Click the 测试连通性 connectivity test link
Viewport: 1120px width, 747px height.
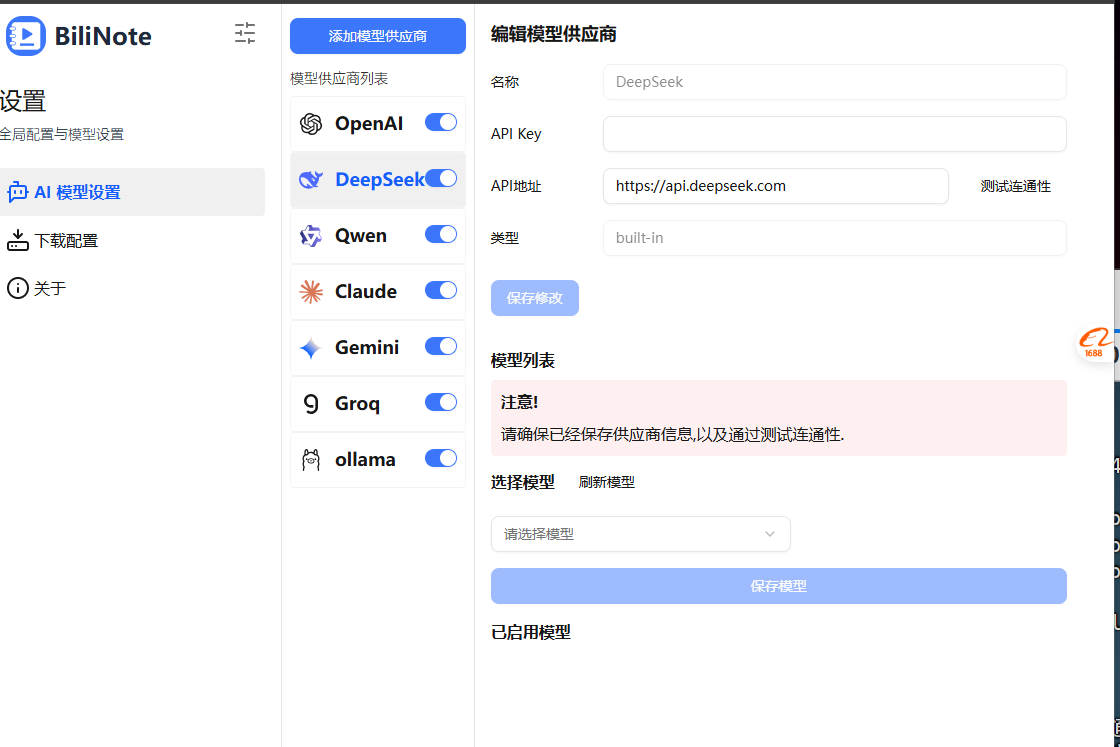point(1016,186)
